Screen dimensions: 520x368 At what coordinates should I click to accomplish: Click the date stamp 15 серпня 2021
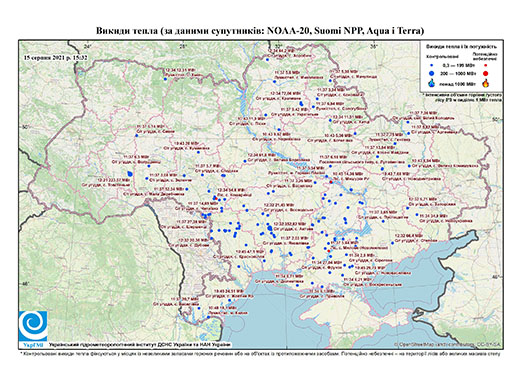55,57
